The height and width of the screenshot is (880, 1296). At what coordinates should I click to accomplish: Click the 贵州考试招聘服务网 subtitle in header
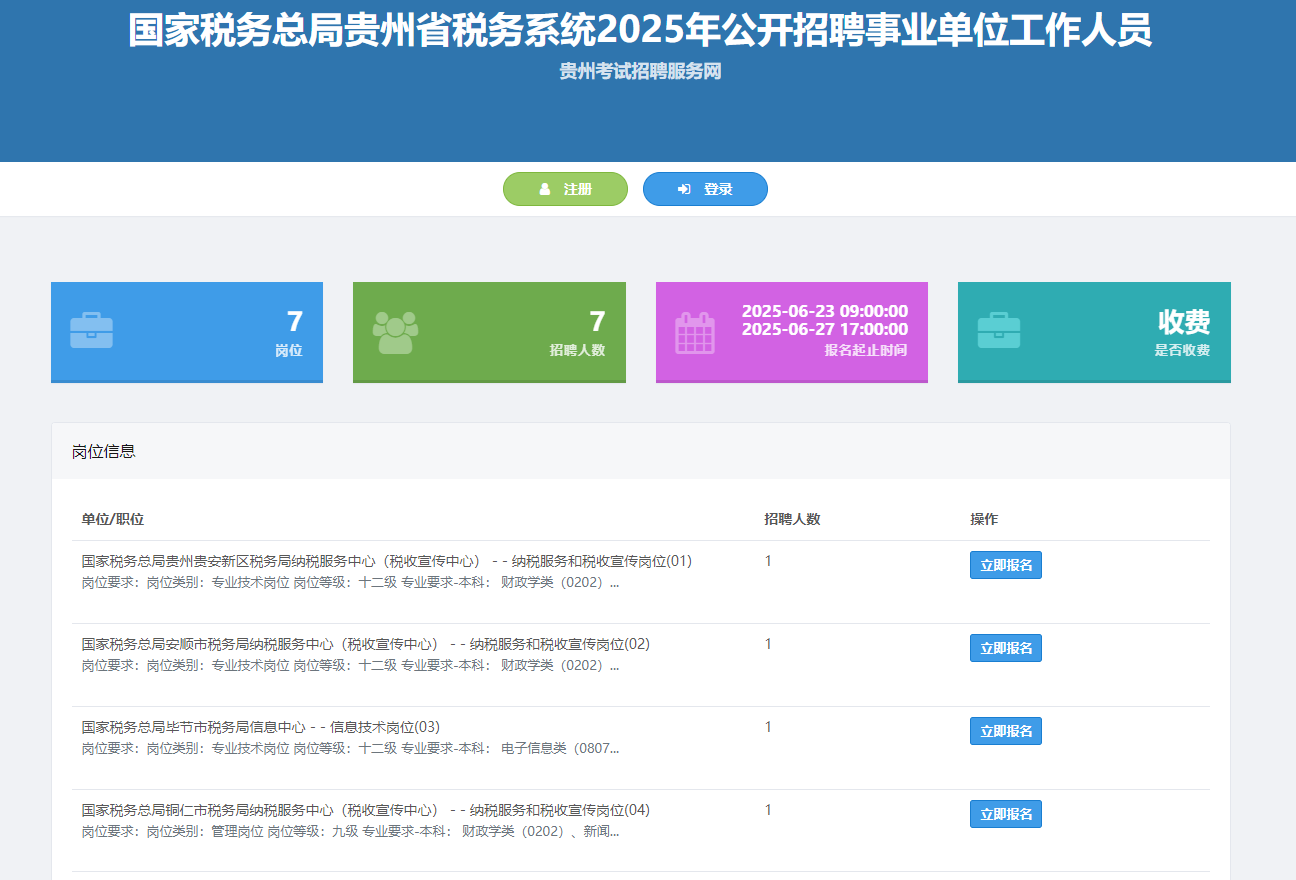click(x=640, y=71)
